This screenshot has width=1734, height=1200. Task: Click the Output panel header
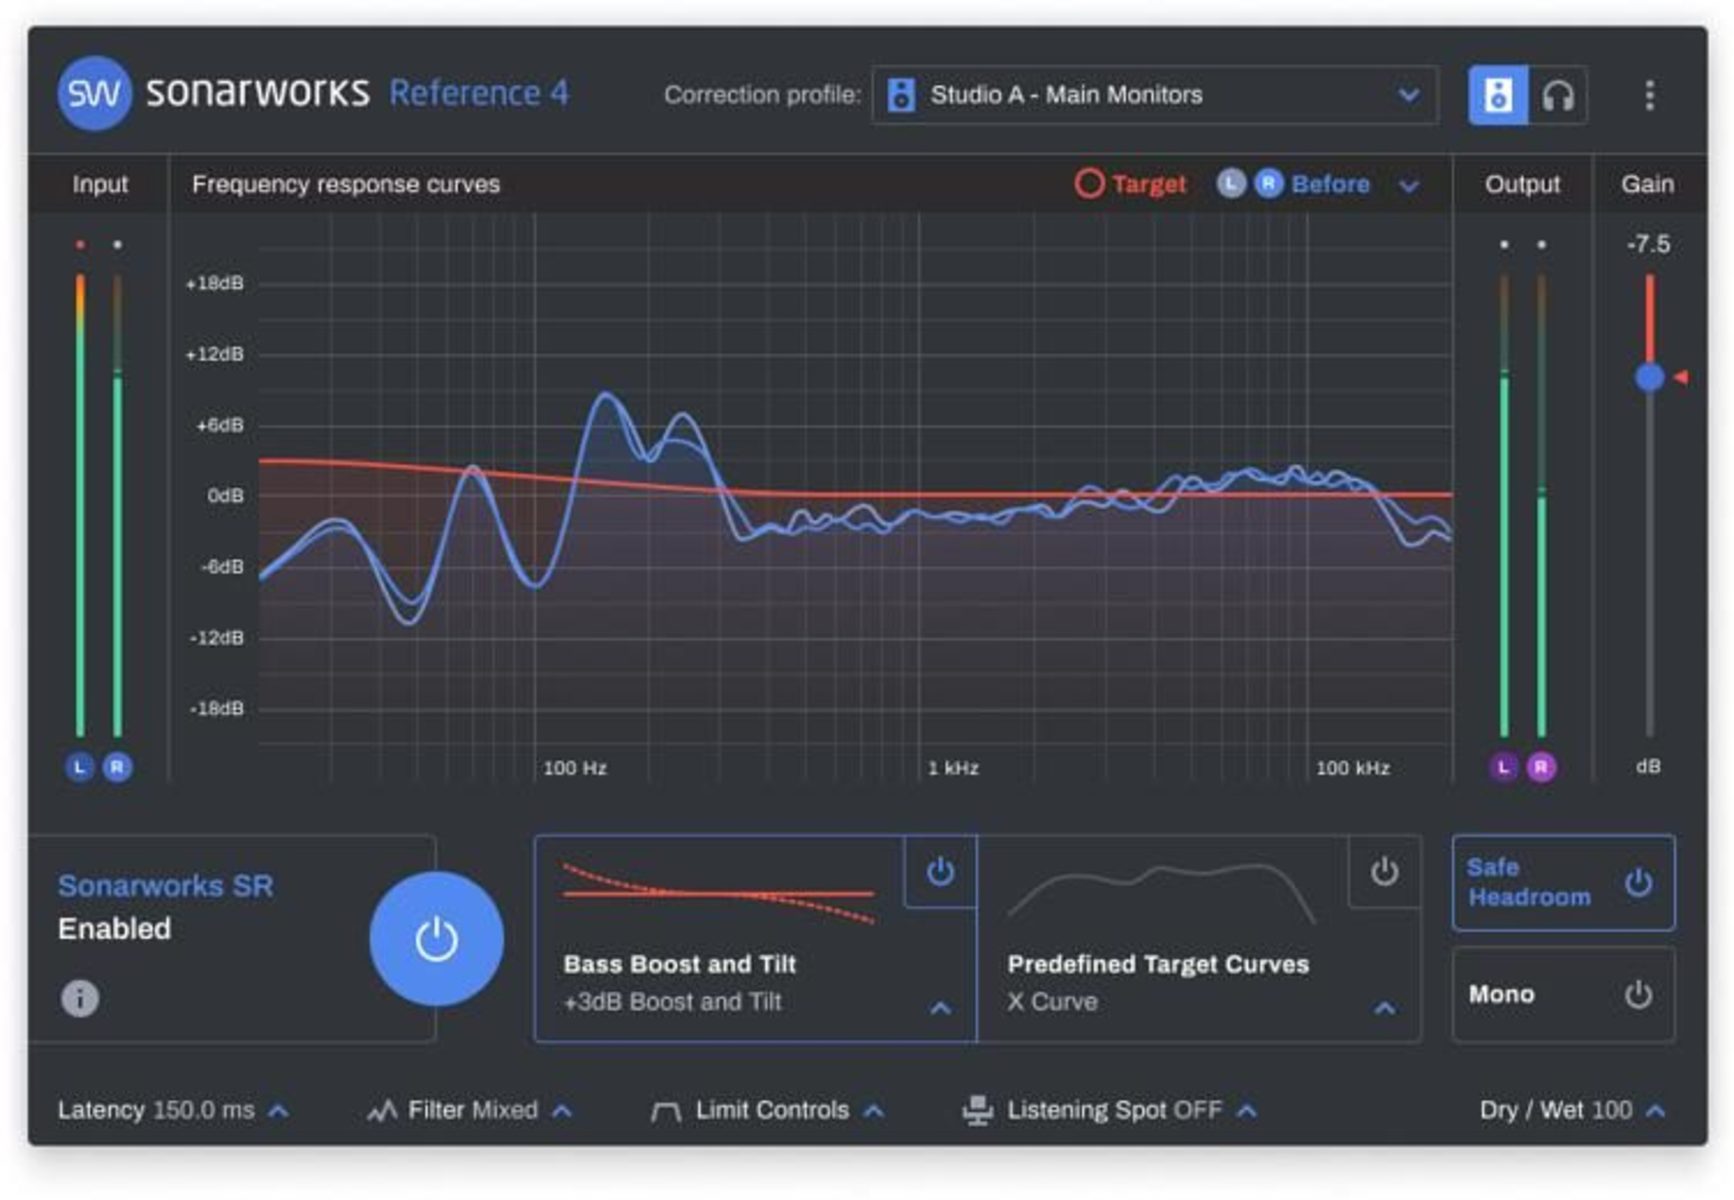coord(1522,184)
